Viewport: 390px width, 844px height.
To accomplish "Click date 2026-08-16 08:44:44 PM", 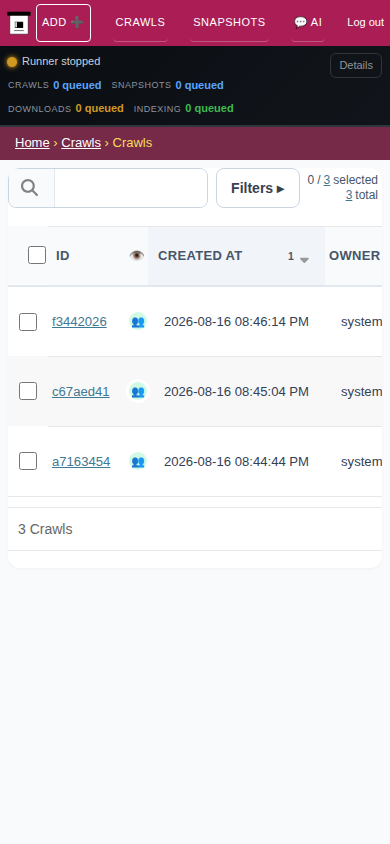I will pyautogui.click(x=236, y=462).
